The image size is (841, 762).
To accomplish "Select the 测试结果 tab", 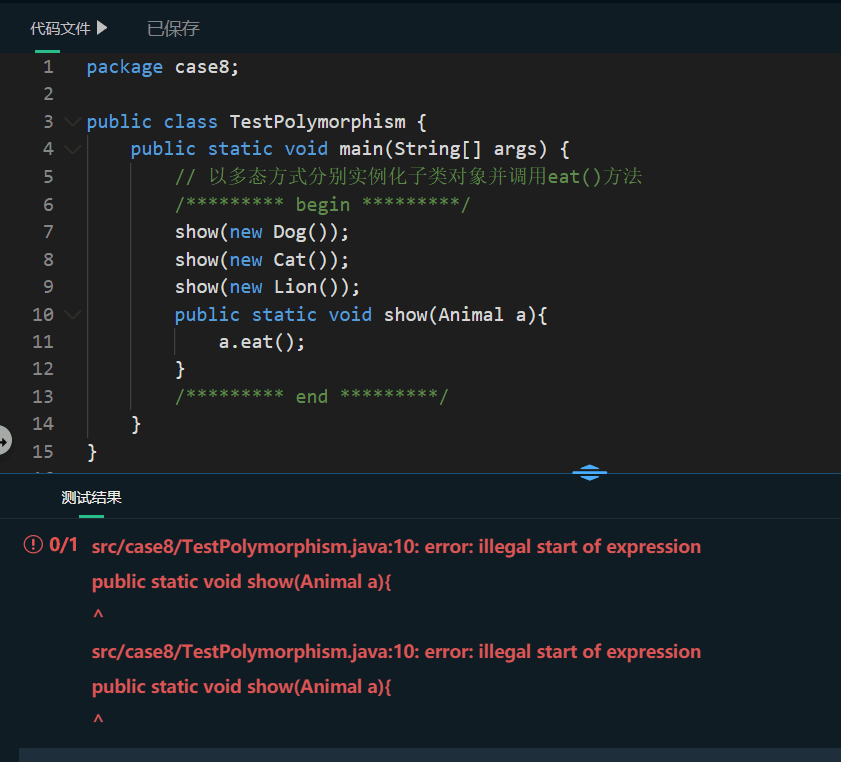I will tap(91, 498).
